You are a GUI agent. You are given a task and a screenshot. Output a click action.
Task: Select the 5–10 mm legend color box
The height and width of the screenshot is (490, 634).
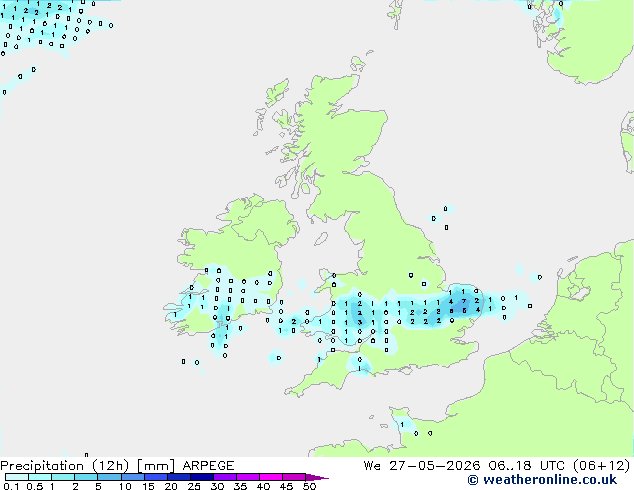109,477
